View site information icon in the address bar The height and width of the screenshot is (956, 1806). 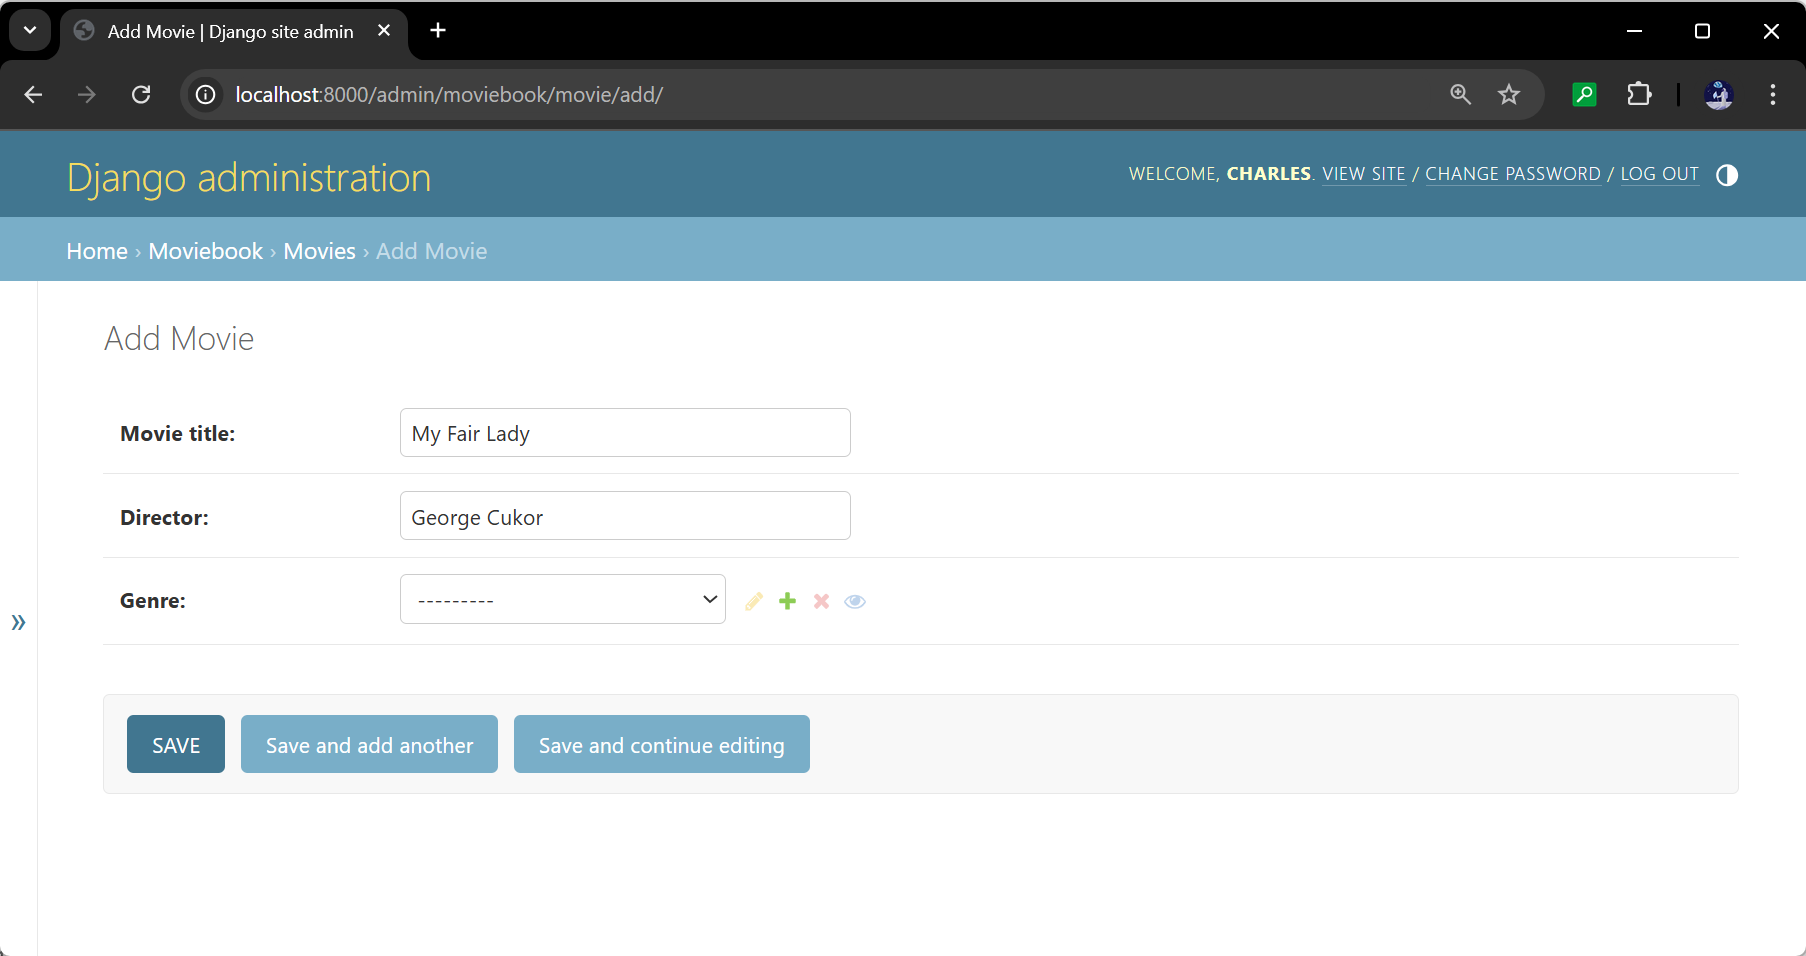(x=205, y=94)
